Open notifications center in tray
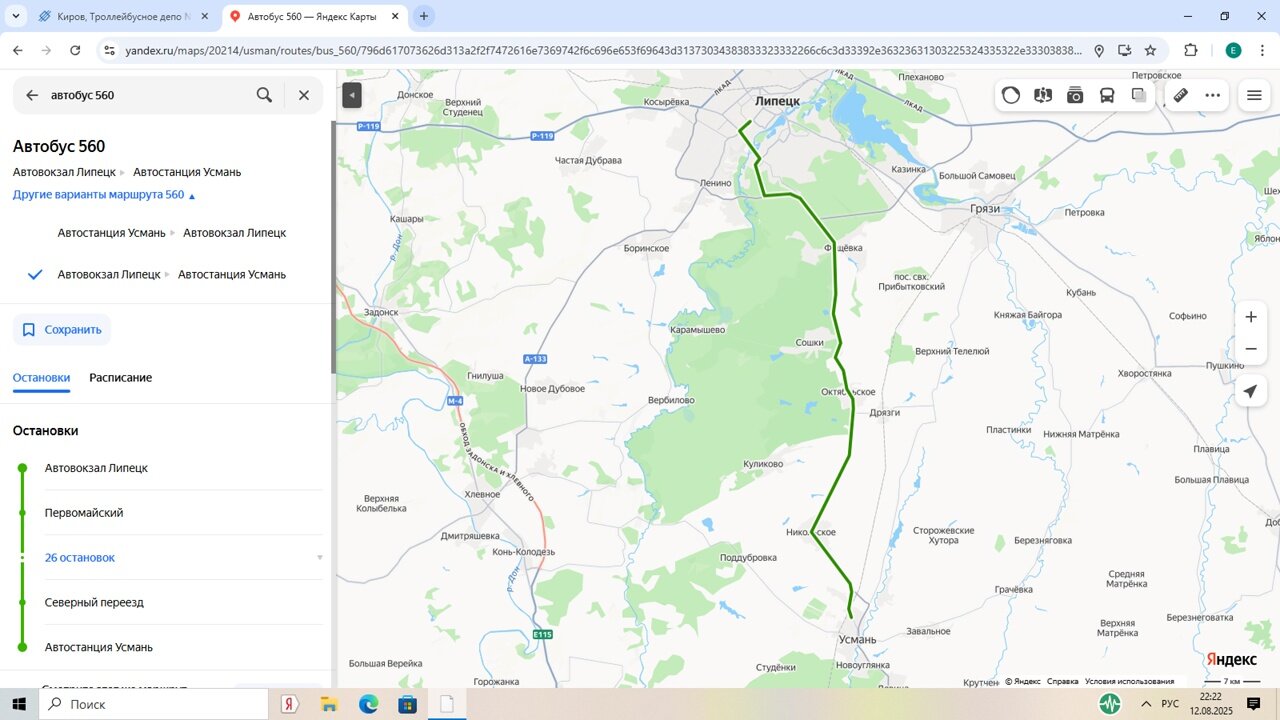The width and height of the screenshot is (1280, 720). tap(1253, 704)
